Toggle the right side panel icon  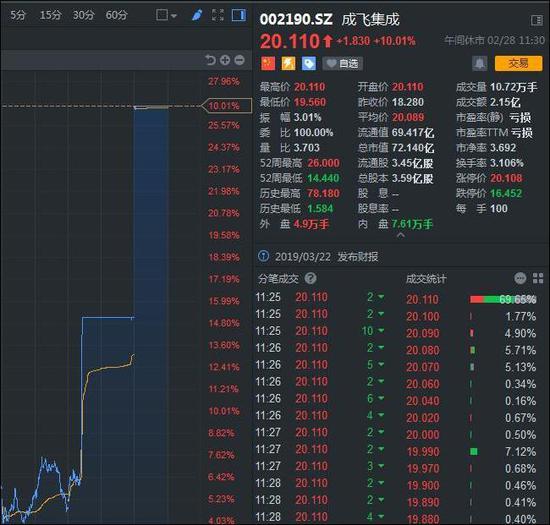239,15
